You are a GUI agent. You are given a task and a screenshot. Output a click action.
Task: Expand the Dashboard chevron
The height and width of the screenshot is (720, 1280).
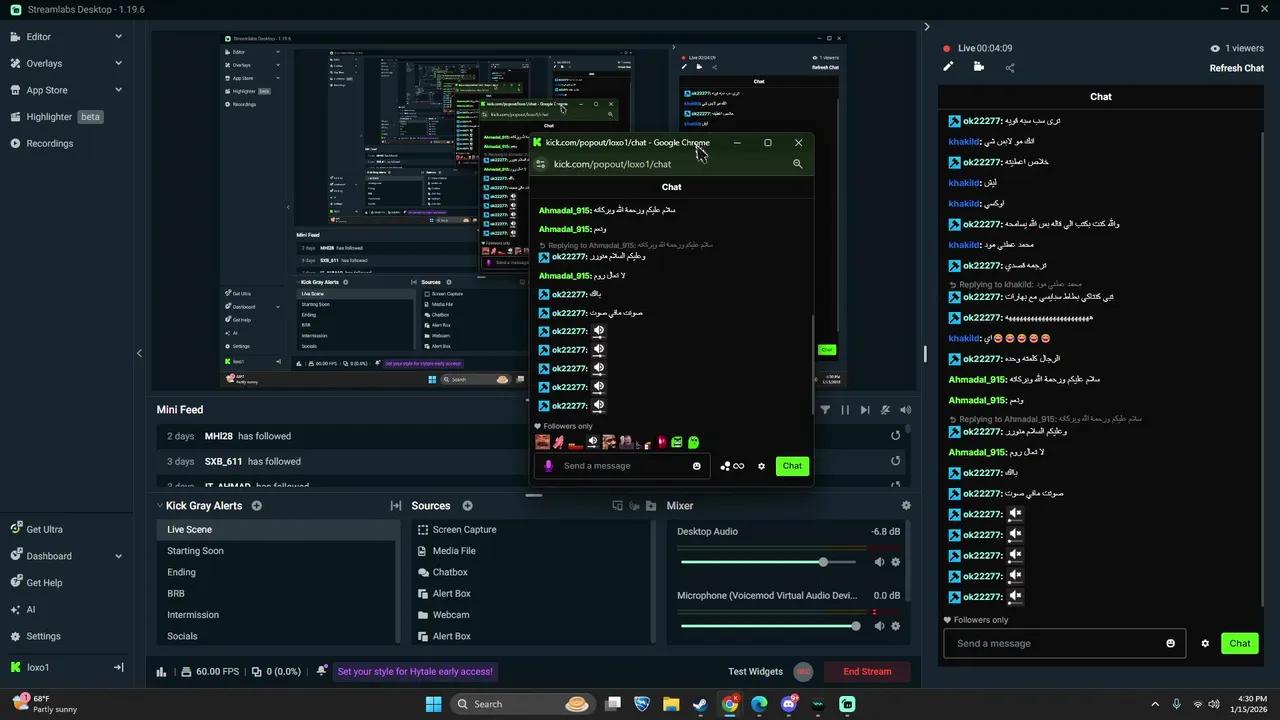coord(118,556)
